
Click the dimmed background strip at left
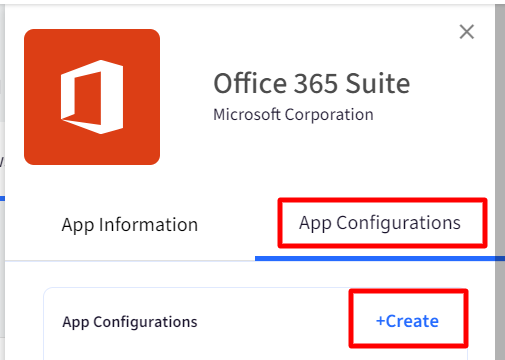coord(2,180)
